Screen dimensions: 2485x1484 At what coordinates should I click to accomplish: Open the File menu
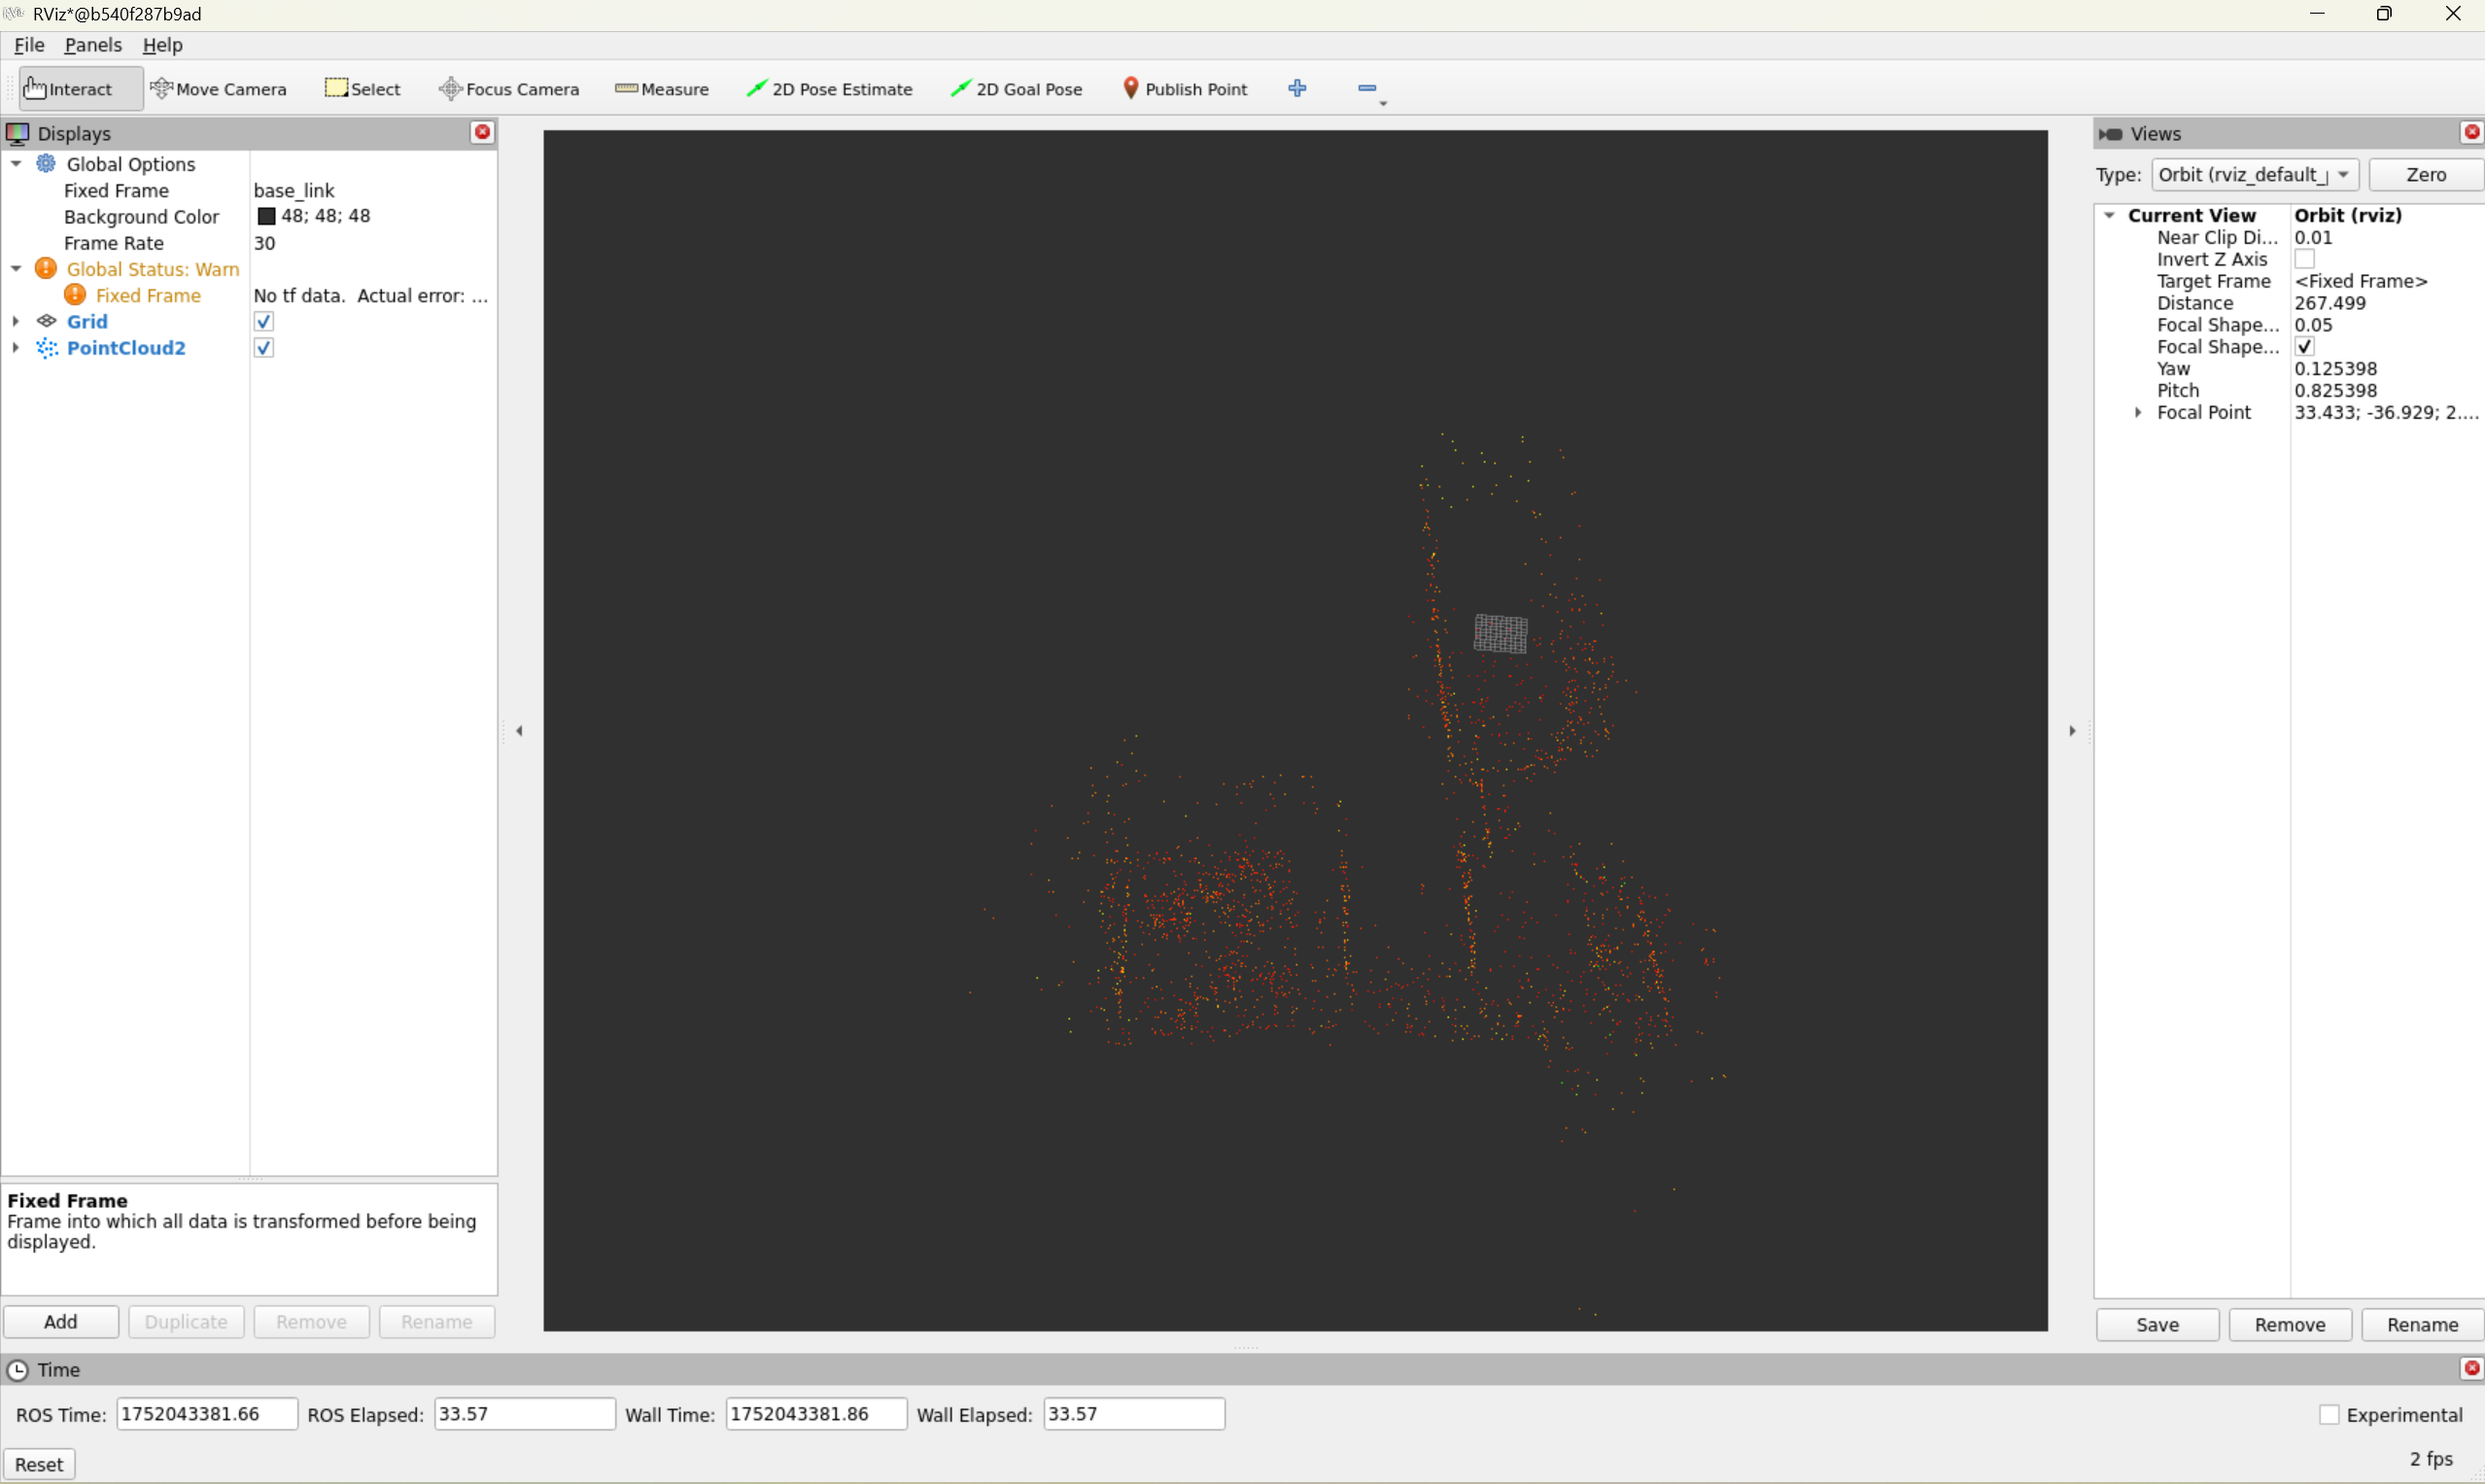(x=29, y=45)
